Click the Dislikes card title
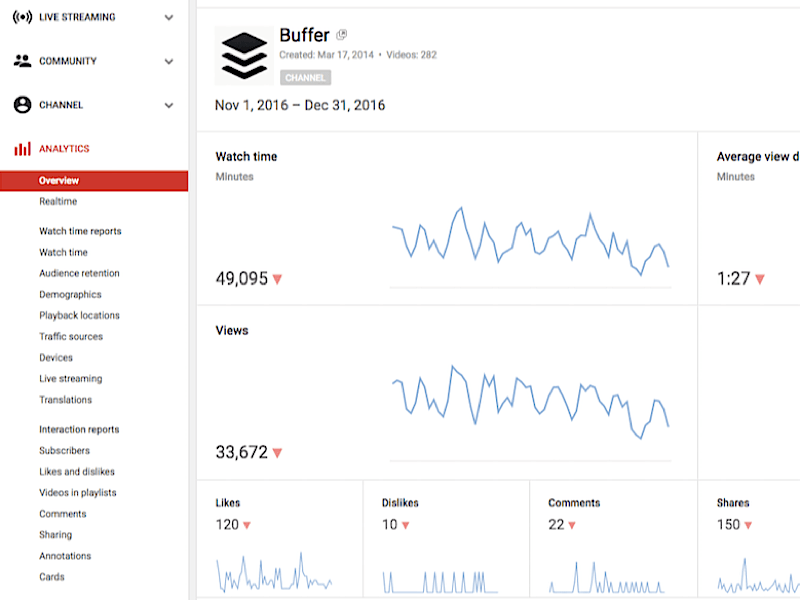Viewport: 800px width, 600px height. click(400, 503)
